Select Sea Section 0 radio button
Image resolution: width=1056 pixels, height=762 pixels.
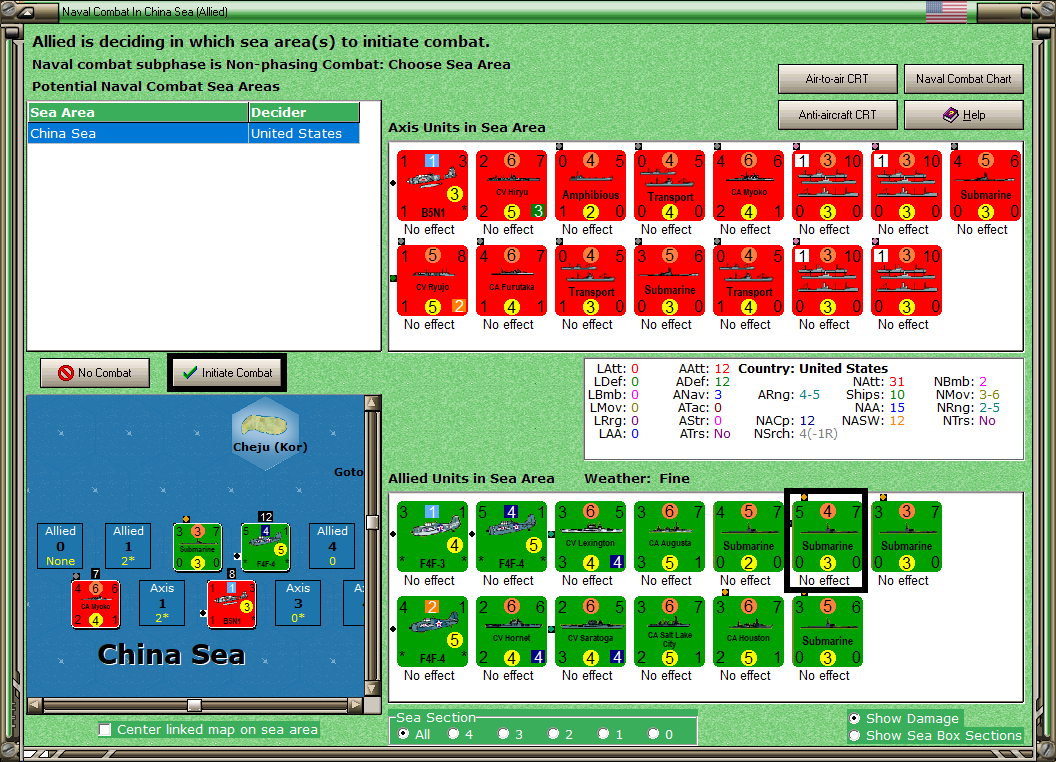(653, 734)
